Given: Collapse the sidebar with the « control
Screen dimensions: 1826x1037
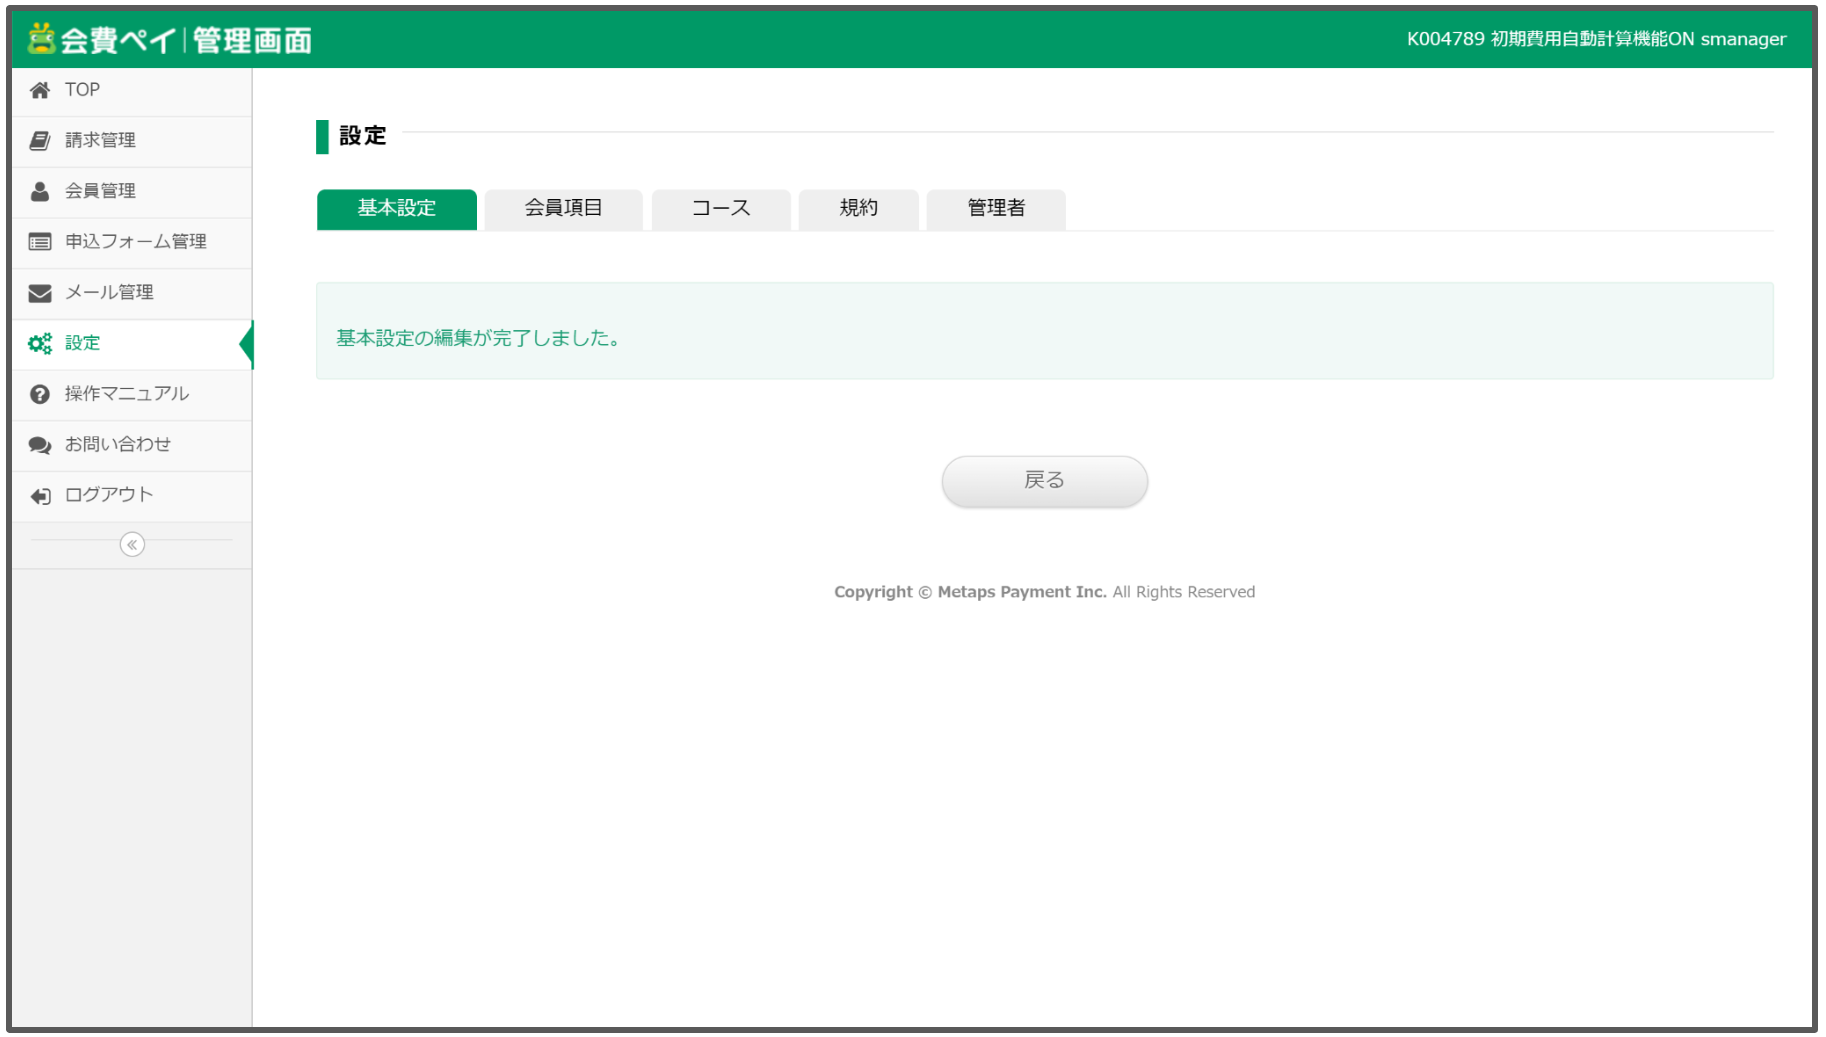Looking at the screenshot, I should [132, 544].
